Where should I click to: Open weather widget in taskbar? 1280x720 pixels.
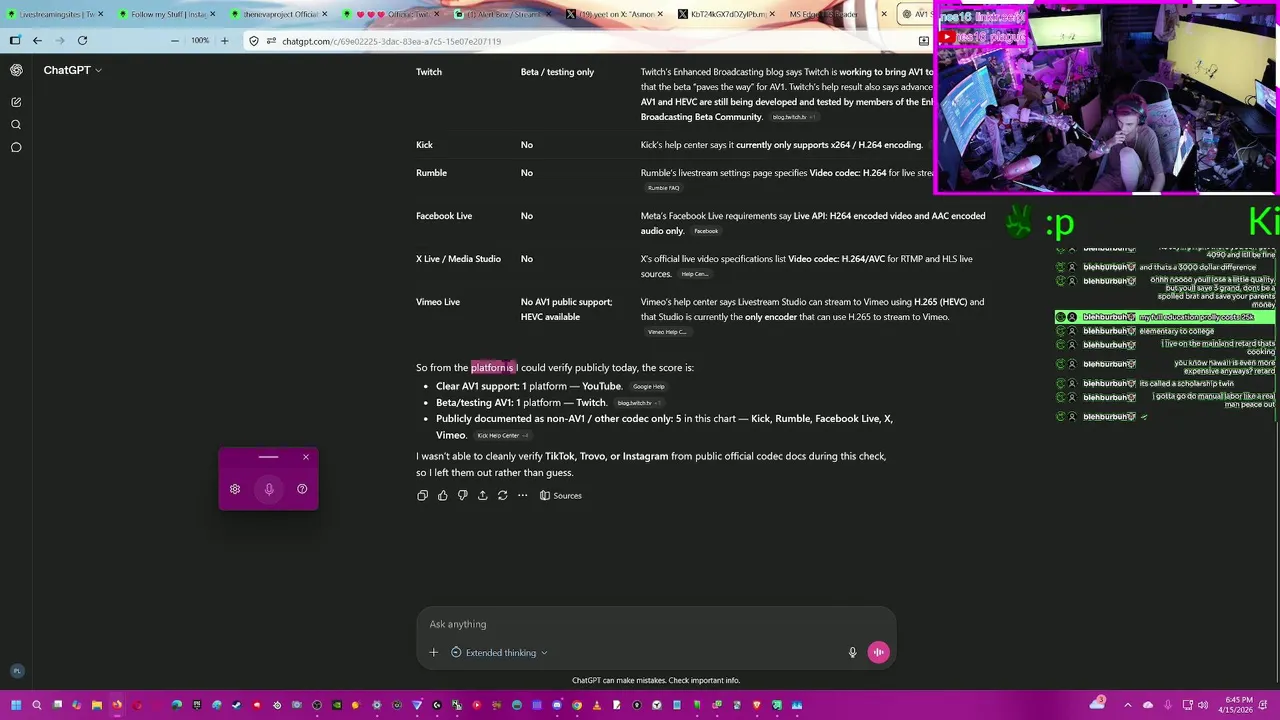coord(1099,704)
